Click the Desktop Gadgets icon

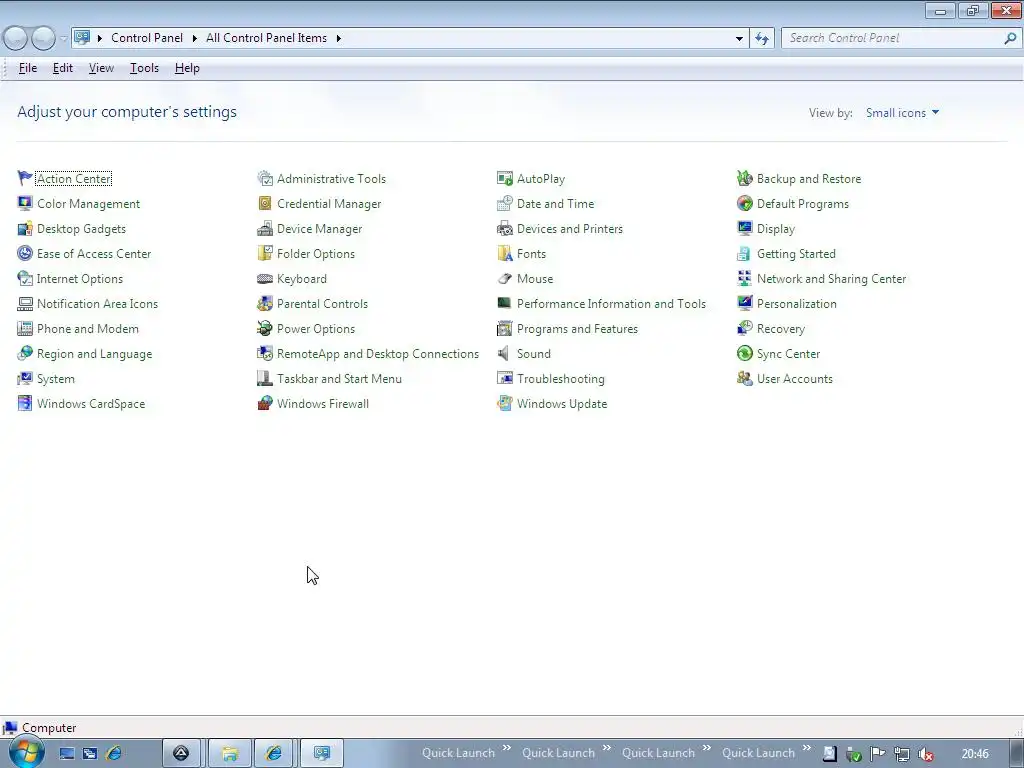(25, 229)
